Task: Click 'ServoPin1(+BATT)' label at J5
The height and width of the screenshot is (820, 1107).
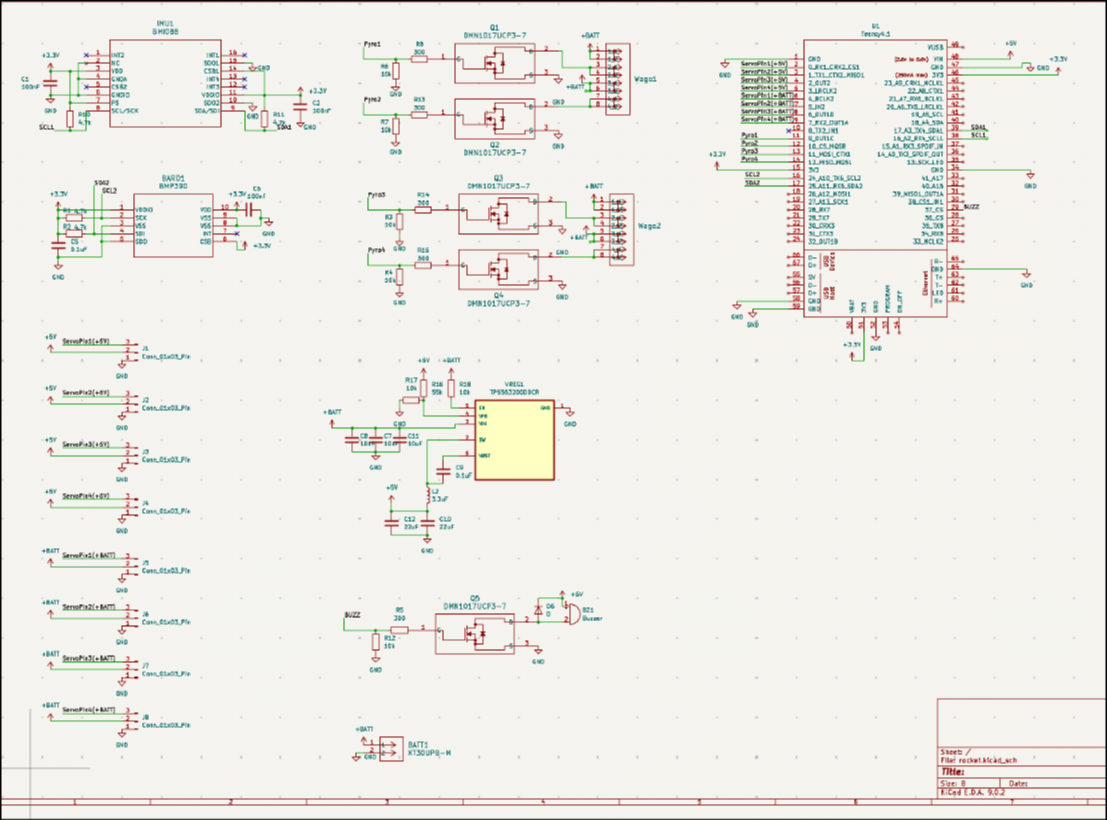Action: coord(89,555)
